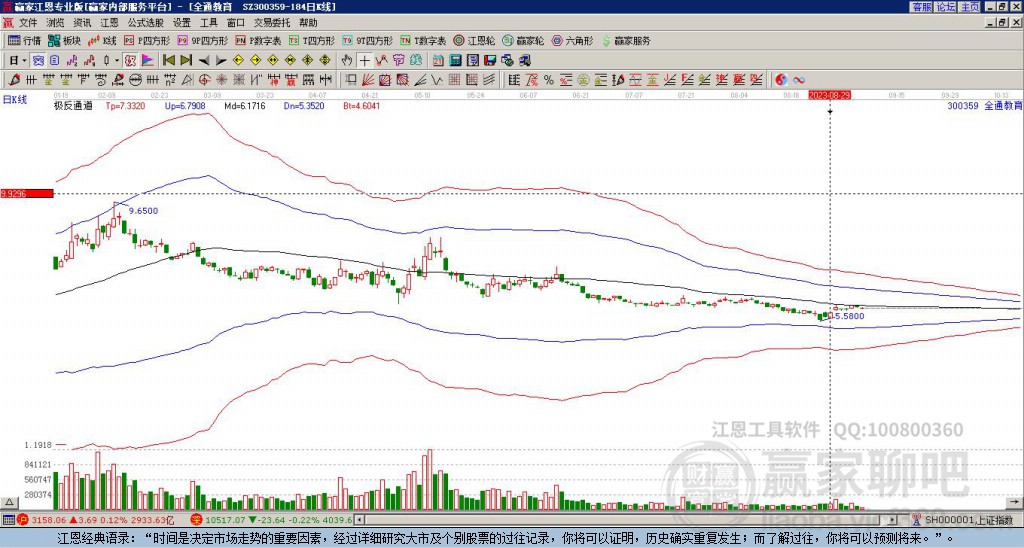The height and width of the screenshot is (548, 1024).
Task: Expand the triangle button beside volume panel
Action: tap(9, 502)
